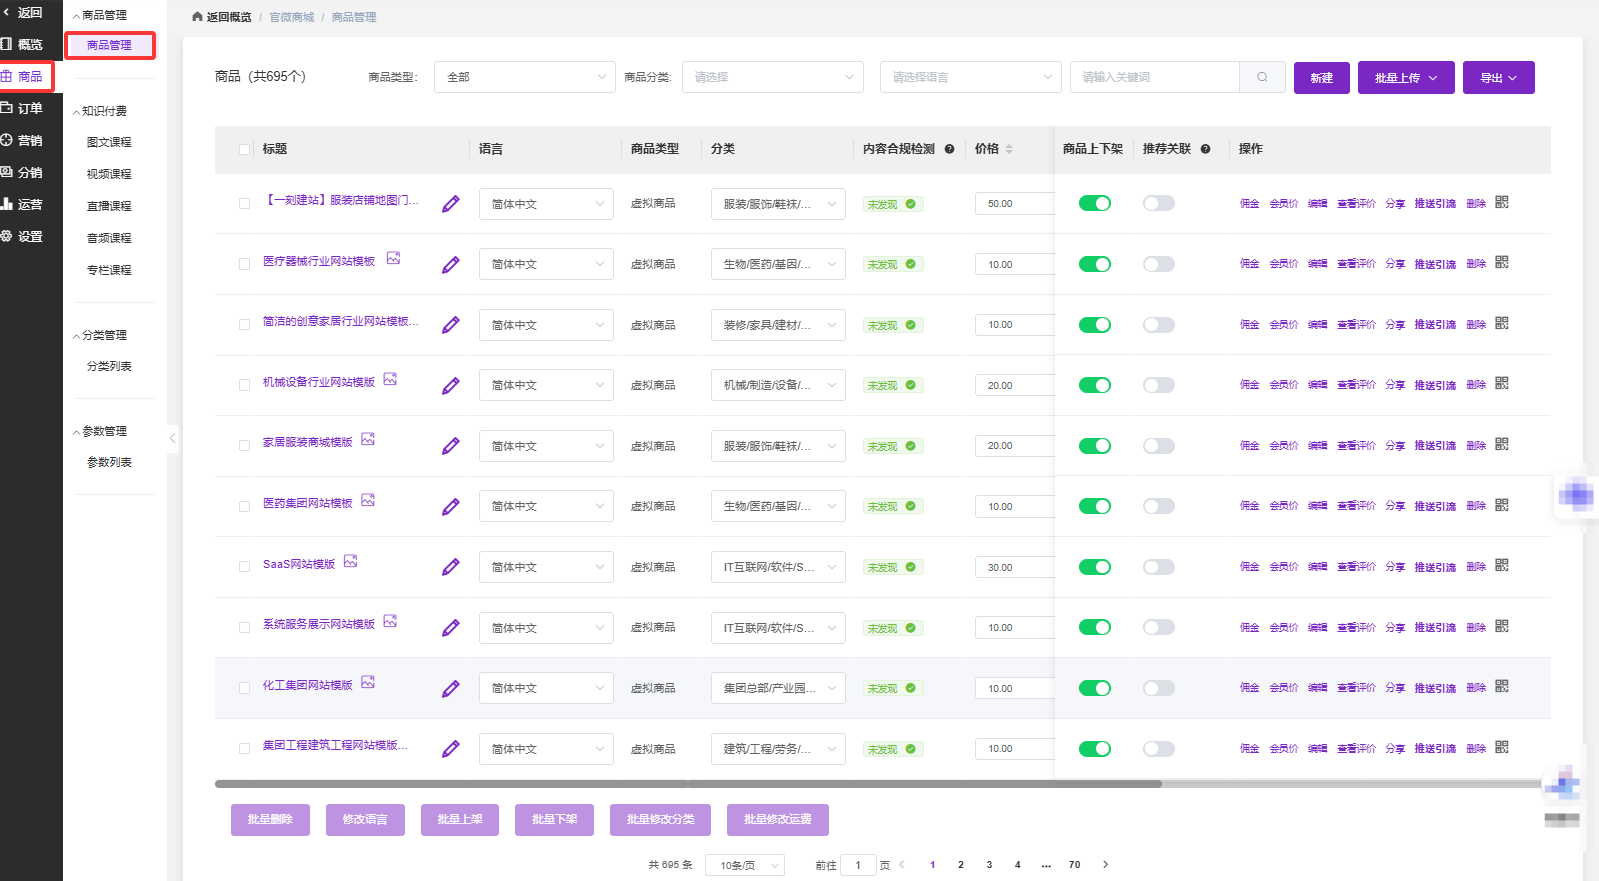The height and width of the screenshot is (881, 1599).
Task: Open the 商品类型 dropdown showing 全部
Action: [x=524, y=77]
